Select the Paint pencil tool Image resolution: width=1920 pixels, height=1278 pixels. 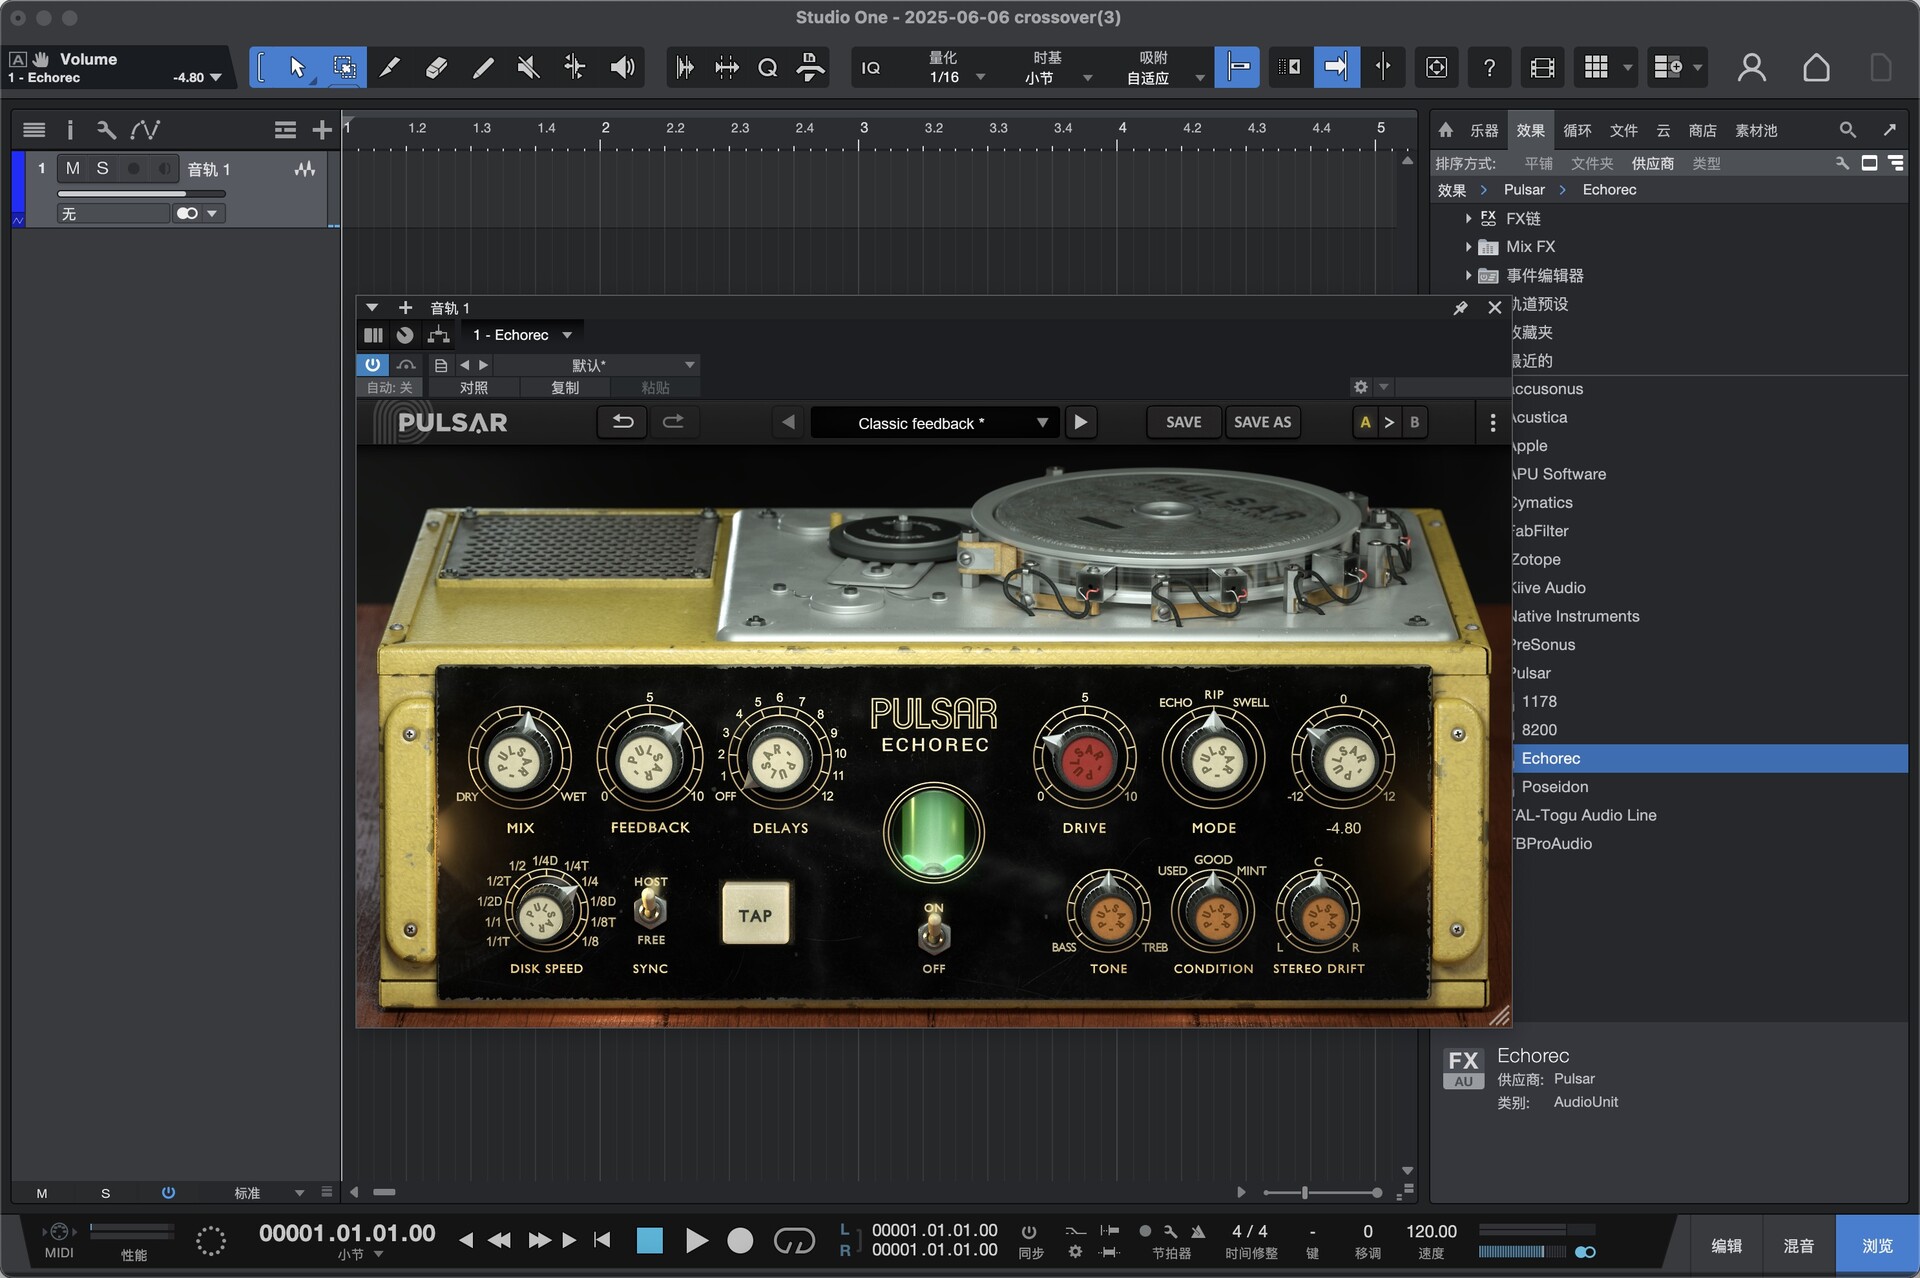click(x=483, y=67)
